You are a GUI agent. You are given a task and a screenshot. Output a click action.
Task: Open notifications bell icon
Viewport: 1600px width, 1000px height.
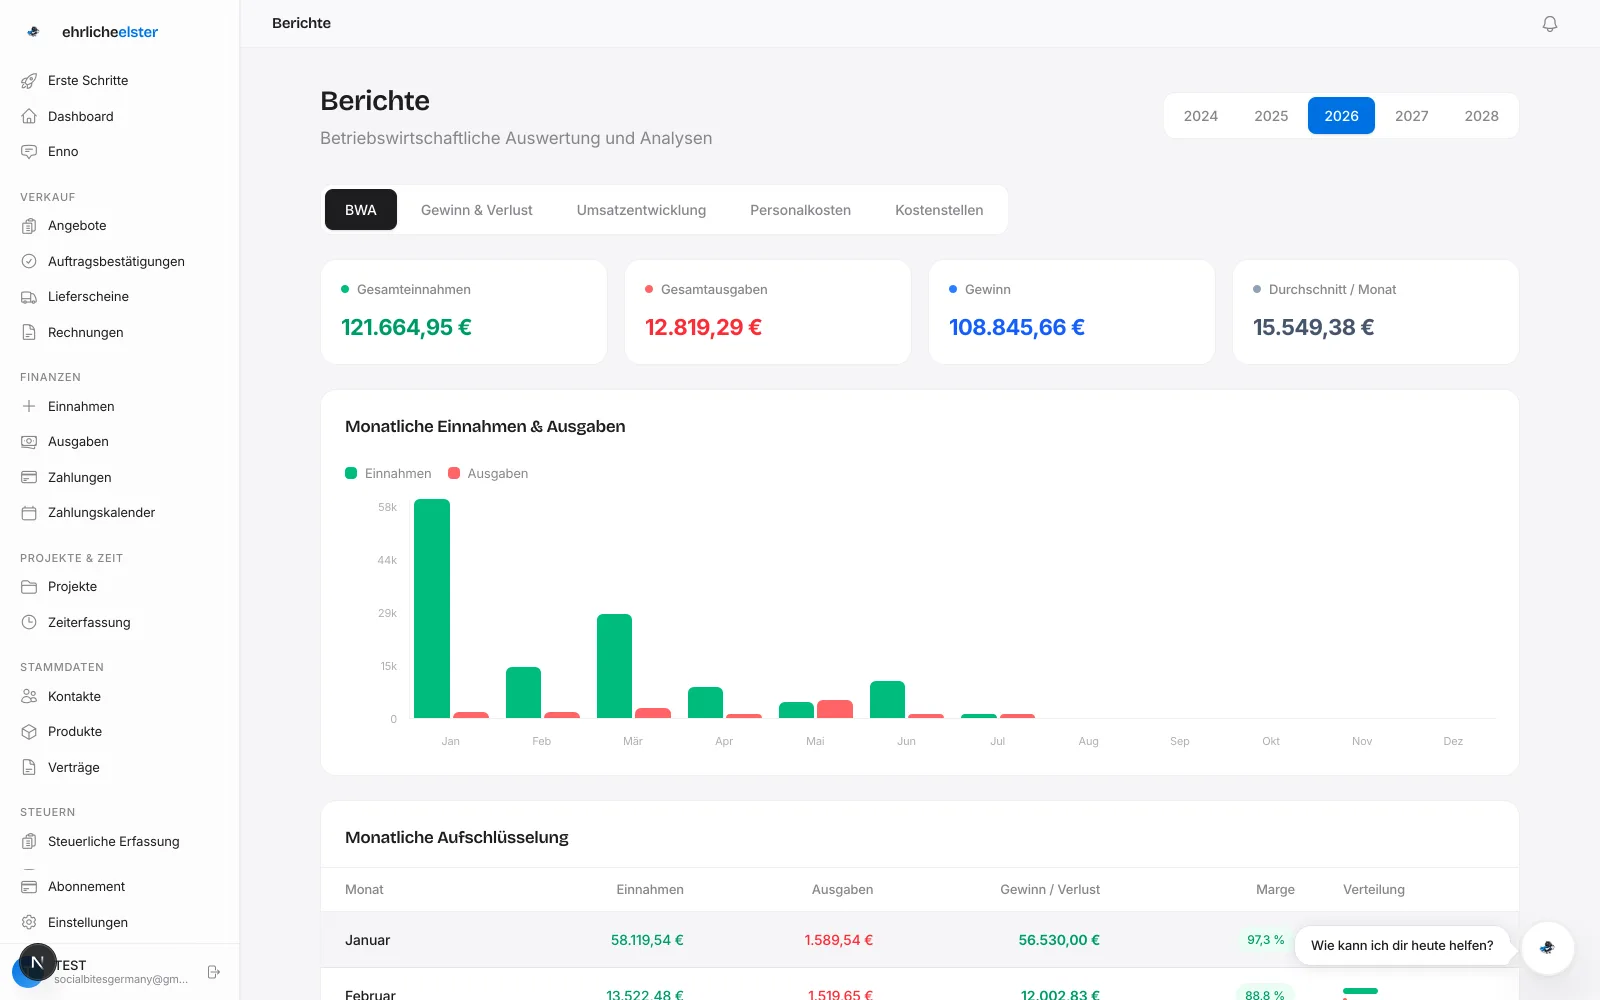coord(1549,23)
